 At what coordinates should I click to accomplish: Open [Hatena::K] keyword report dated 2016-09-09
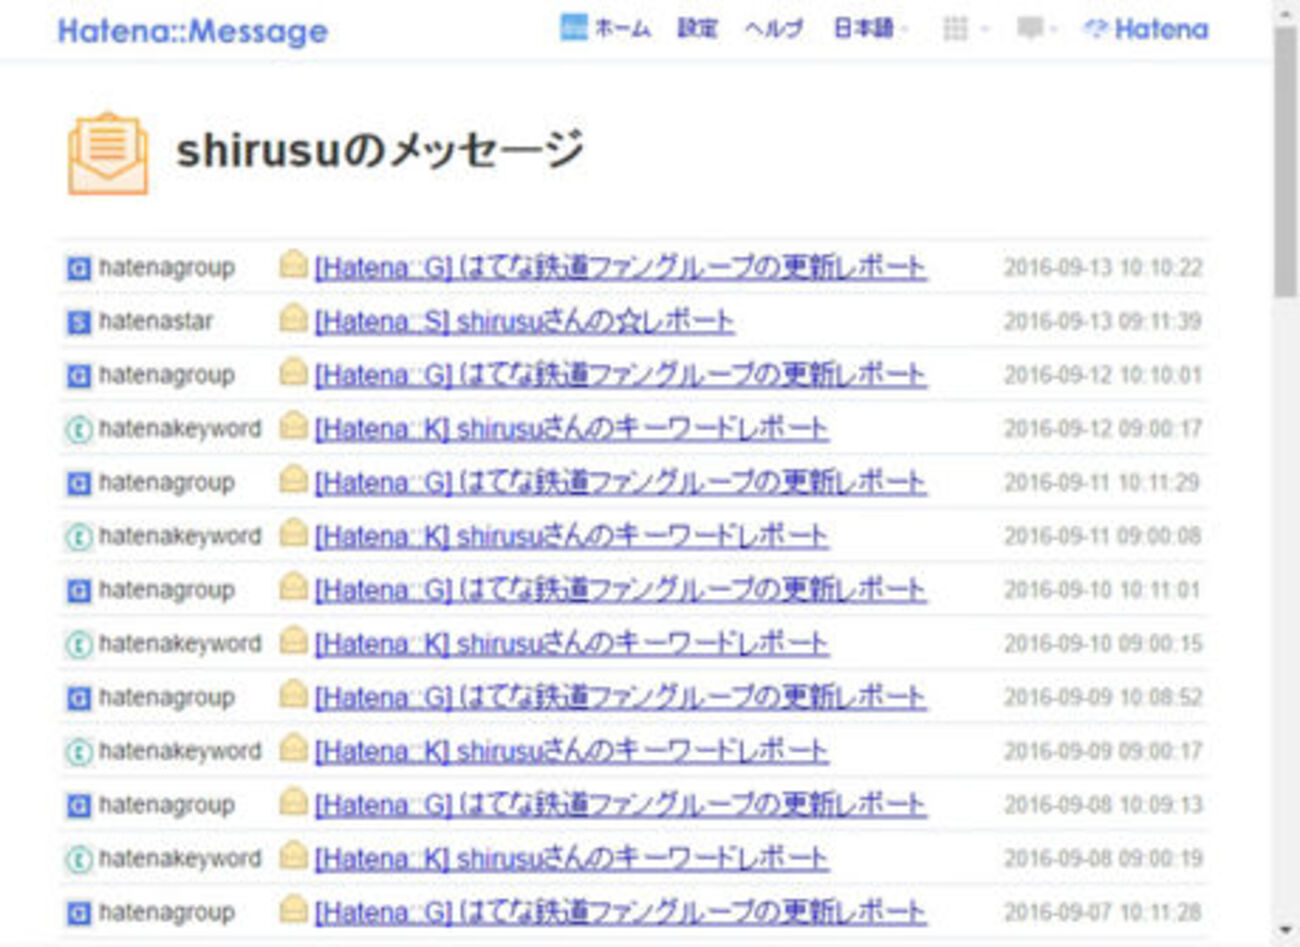572,752
